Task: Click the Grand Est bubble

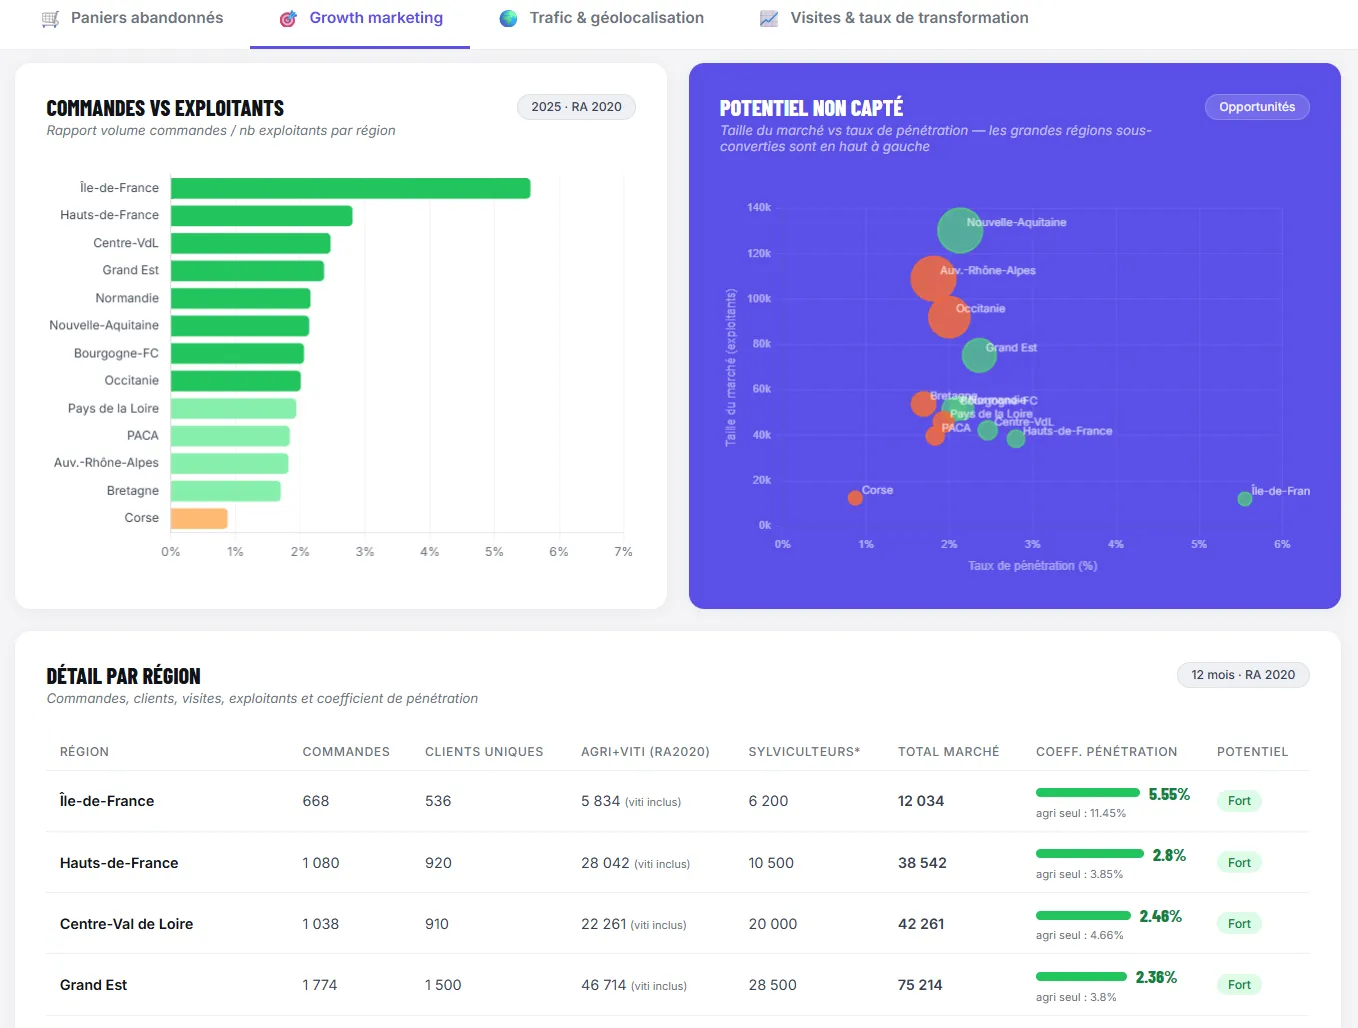Action: pyautogui.click(x=979, y=355)
